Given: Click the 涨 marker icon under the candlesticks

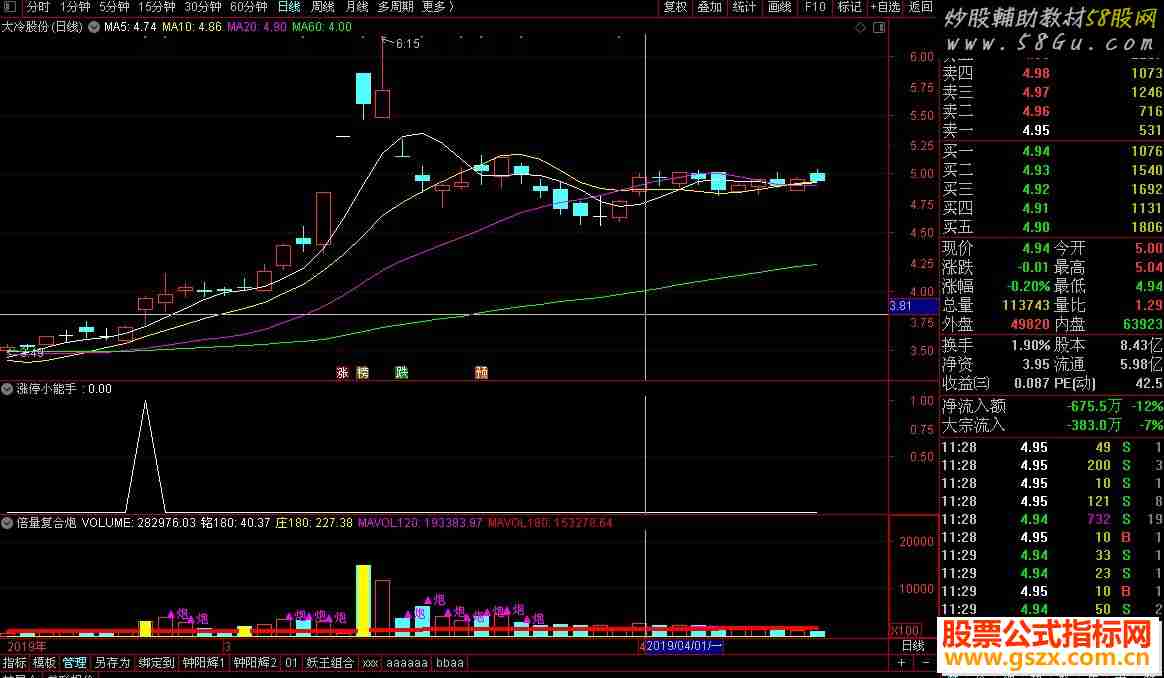Looking at the screenshot, I should (x=342, y=373).
